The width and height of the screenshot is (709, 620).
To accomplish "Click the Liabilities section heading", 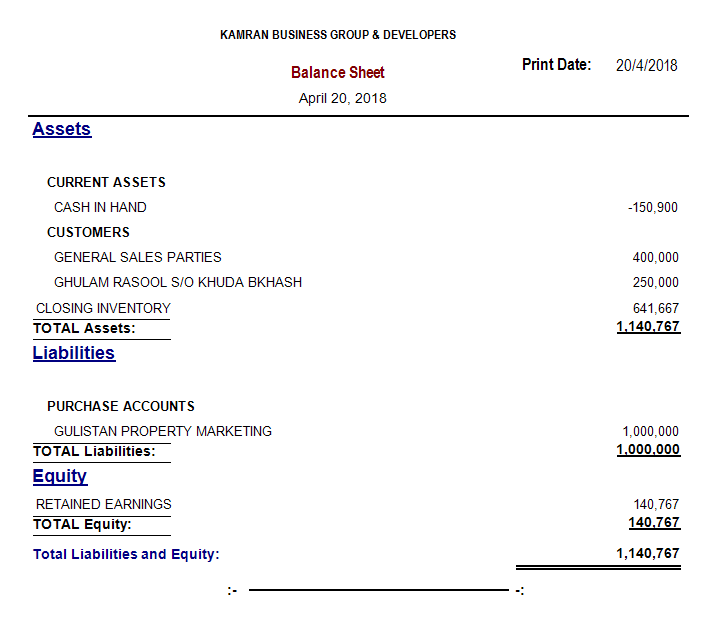I will coord(73,353).
